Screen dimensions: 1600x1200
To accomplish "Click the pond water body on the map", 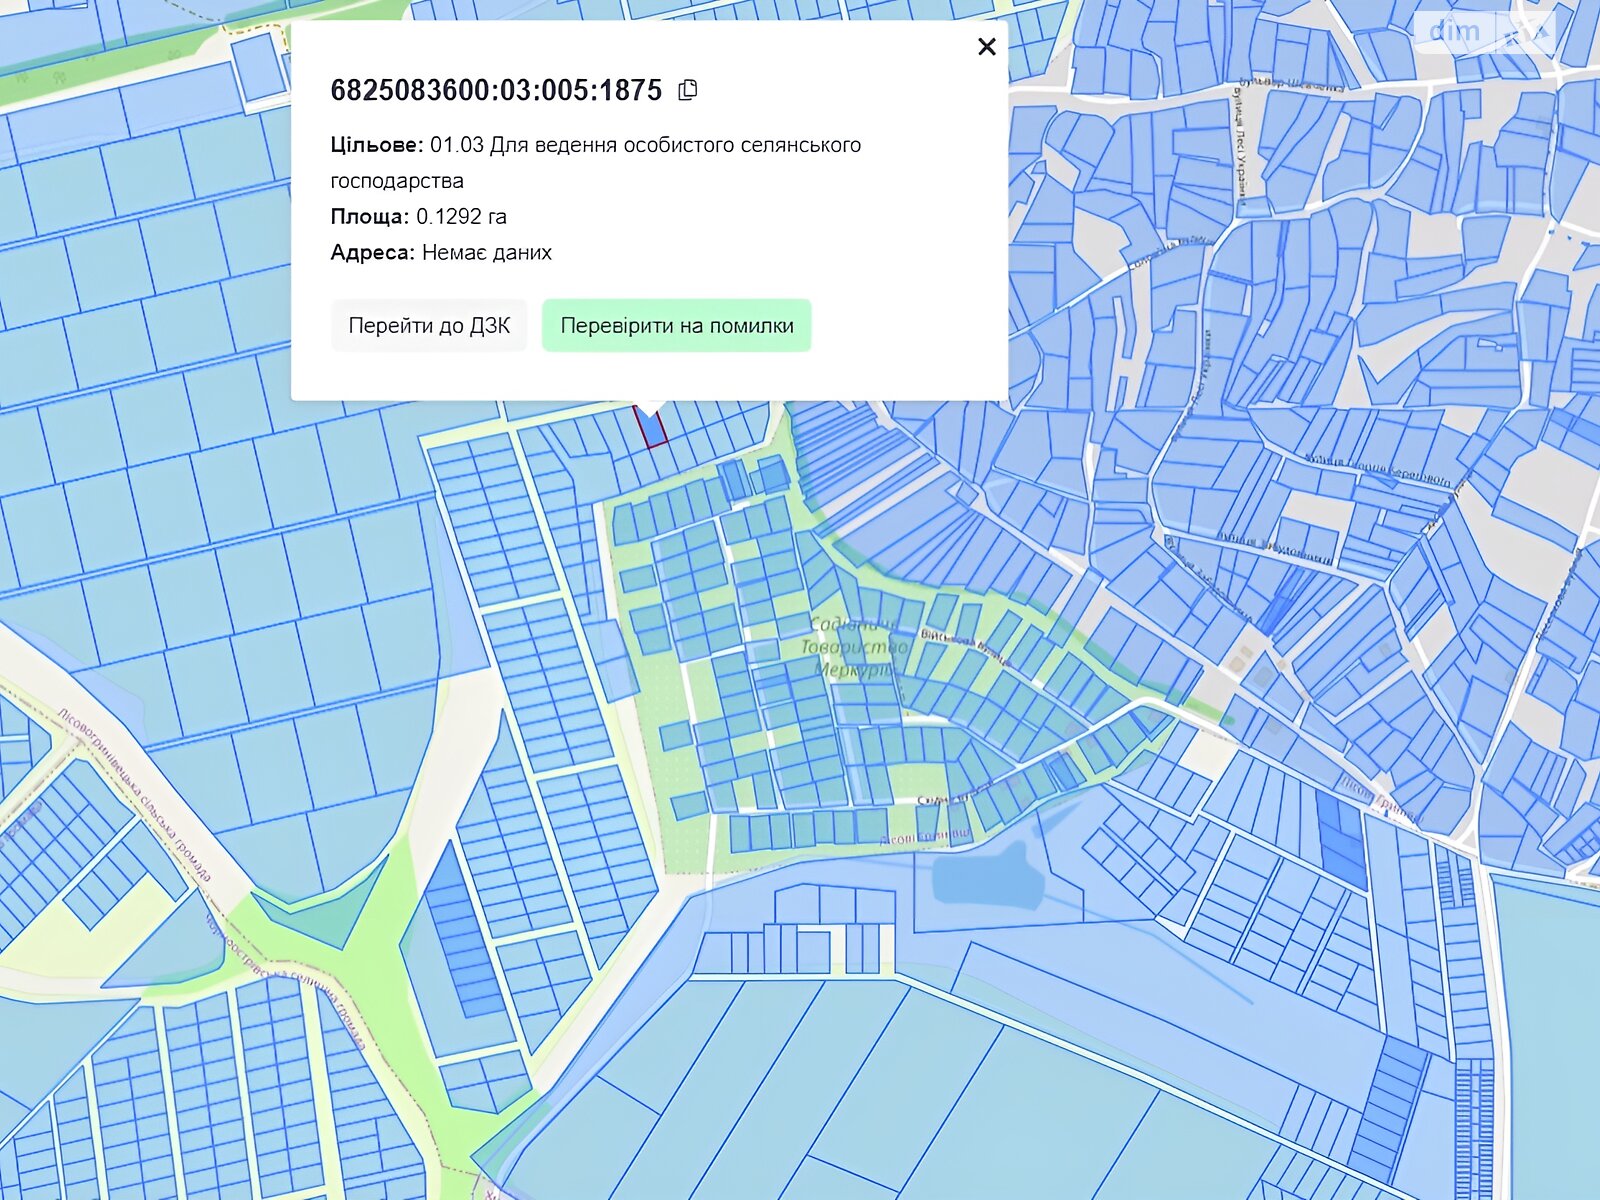I will coord(987,877).
